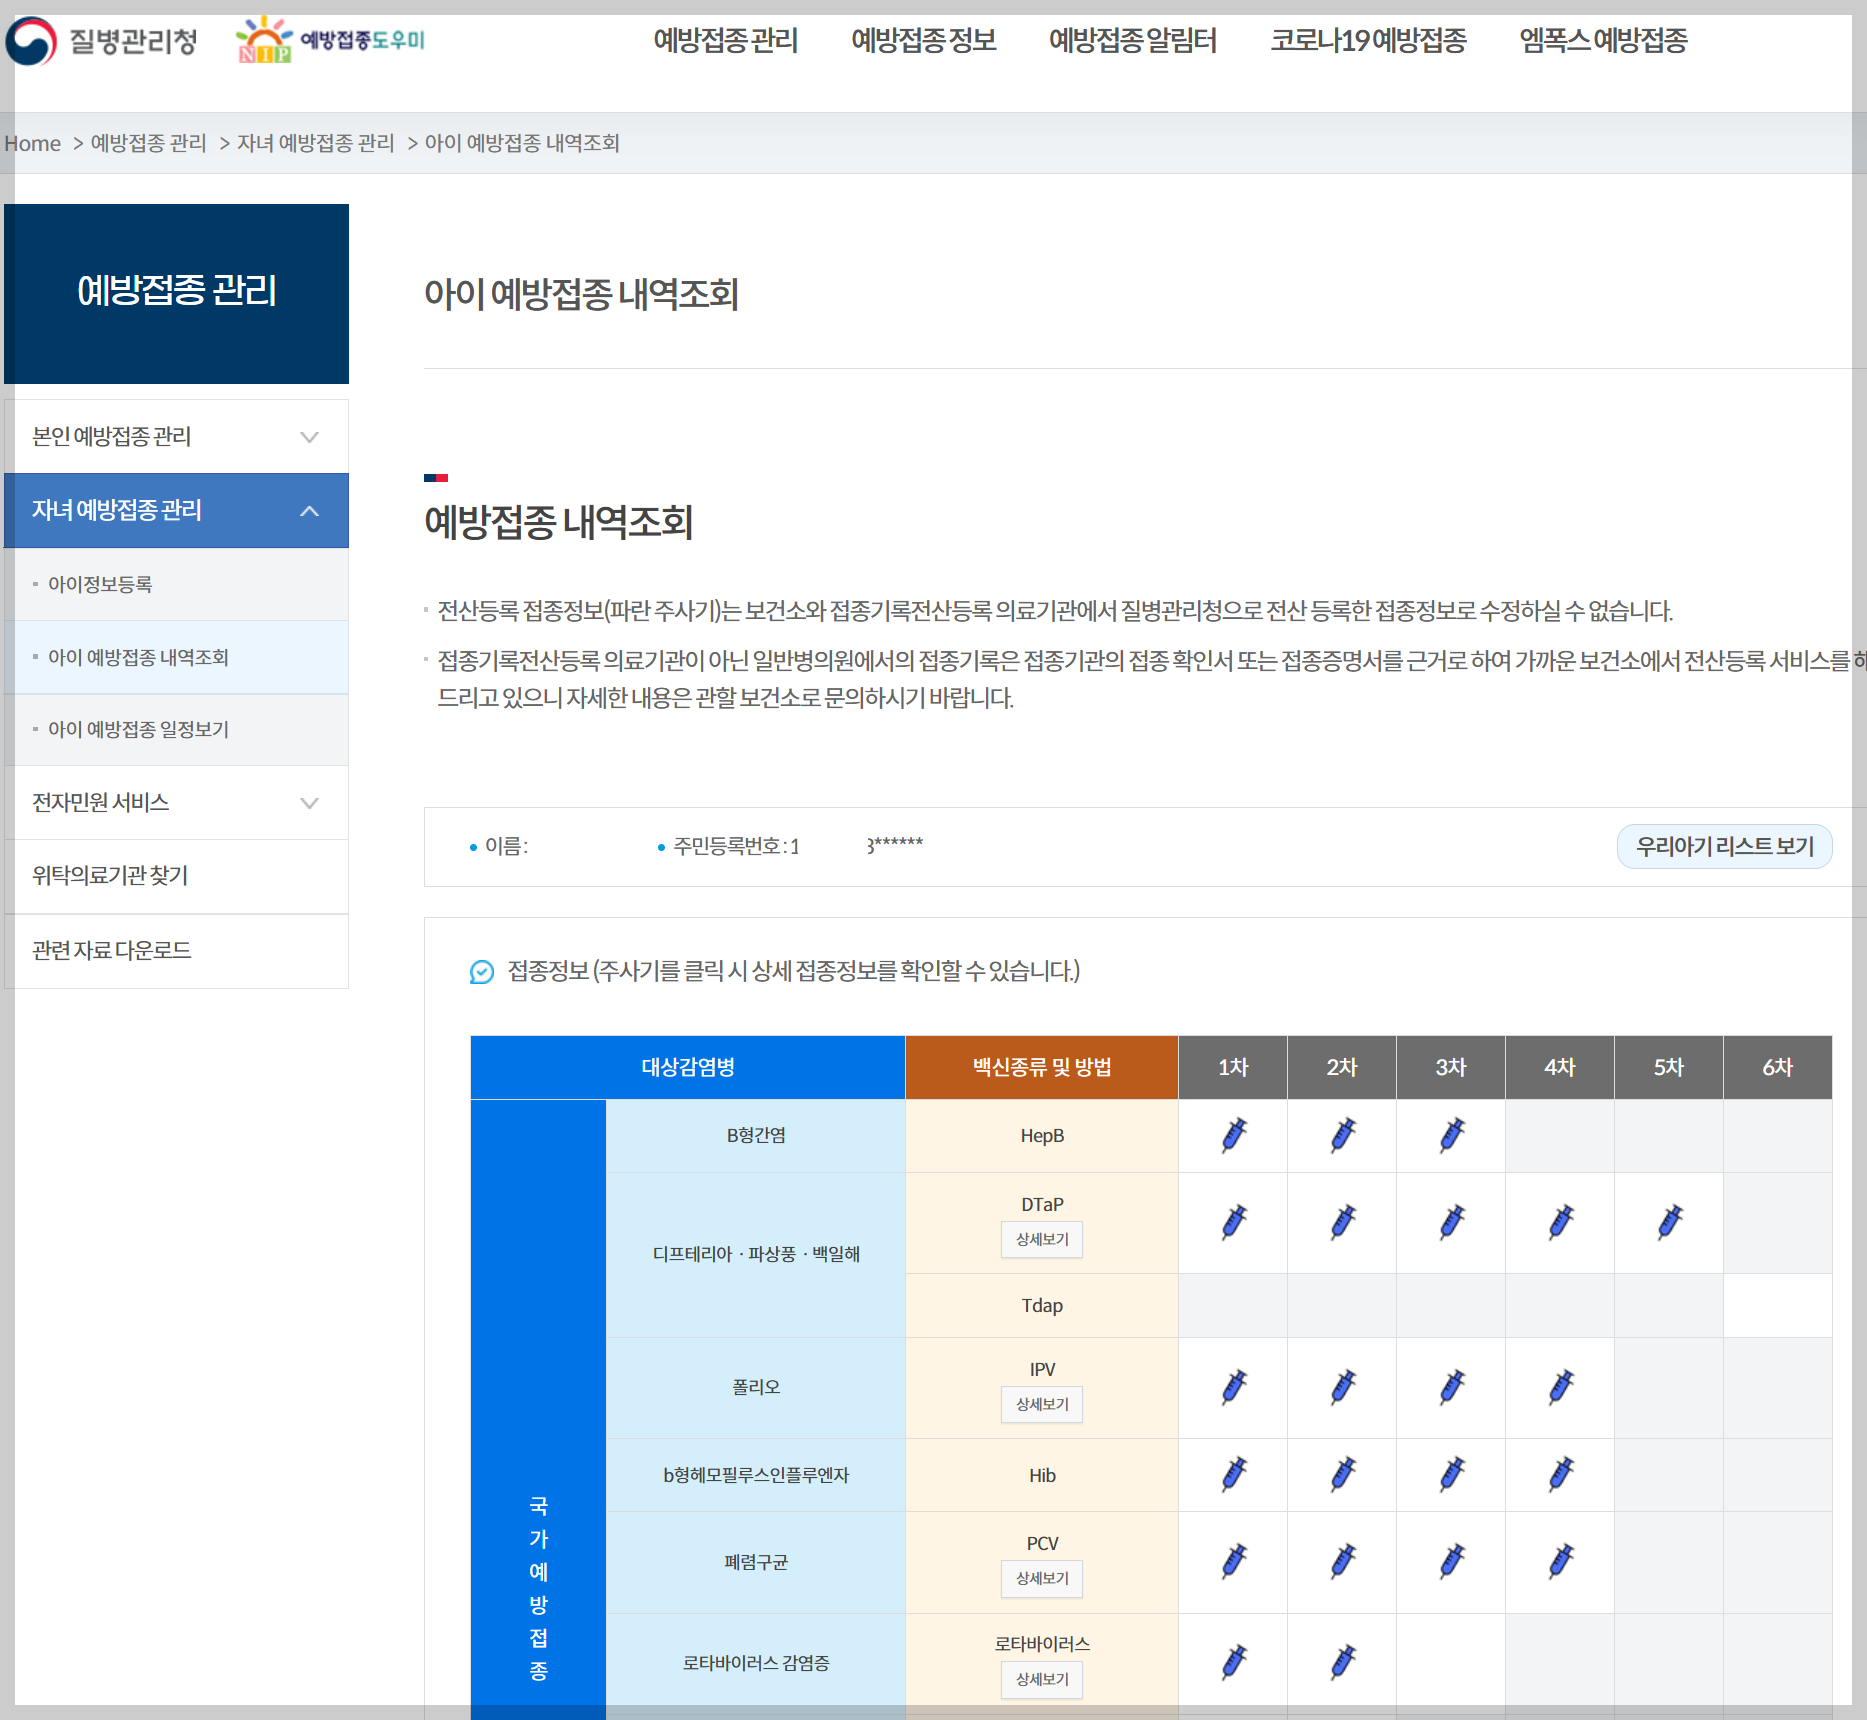Screen dimensions: 1867x1720
Task: Click Hib 1차 syringe icon
Action: coord(1234,1474)
